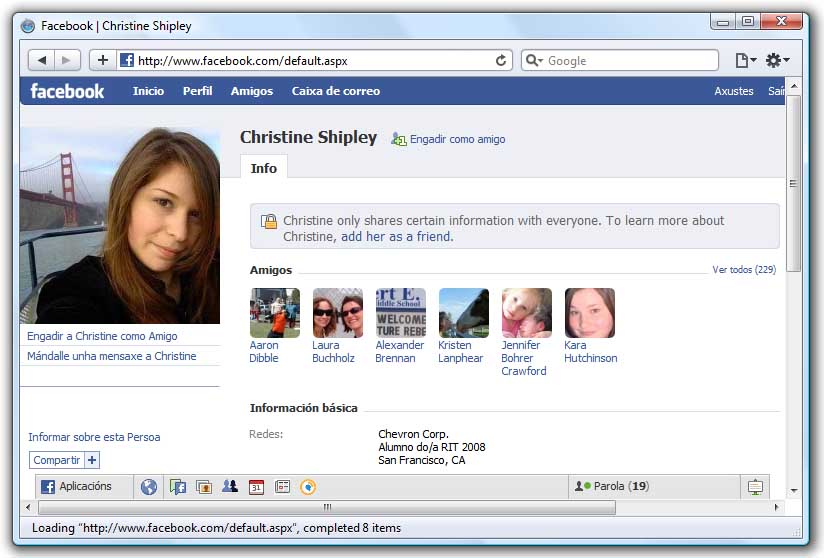The width and height of the screenshot is (824, 558).
Task: Click the globe icon in bottom bar
Action: coord(149,487)
